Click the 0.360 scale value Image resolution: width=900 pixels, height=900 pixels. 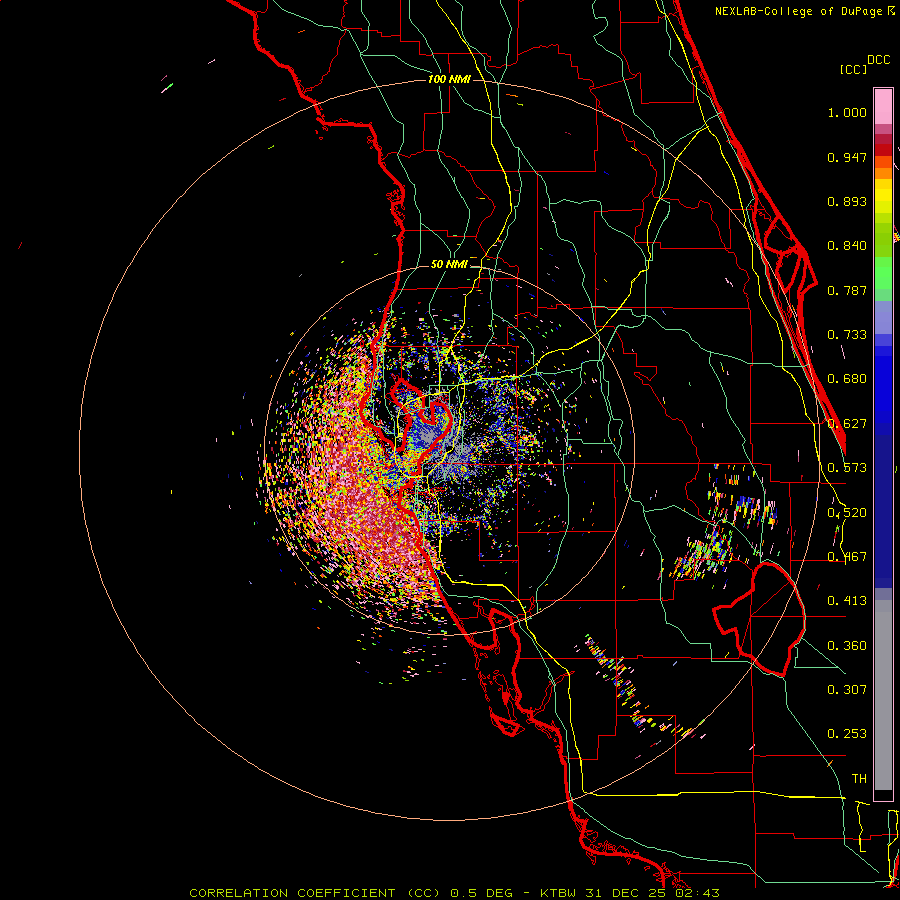847,646
